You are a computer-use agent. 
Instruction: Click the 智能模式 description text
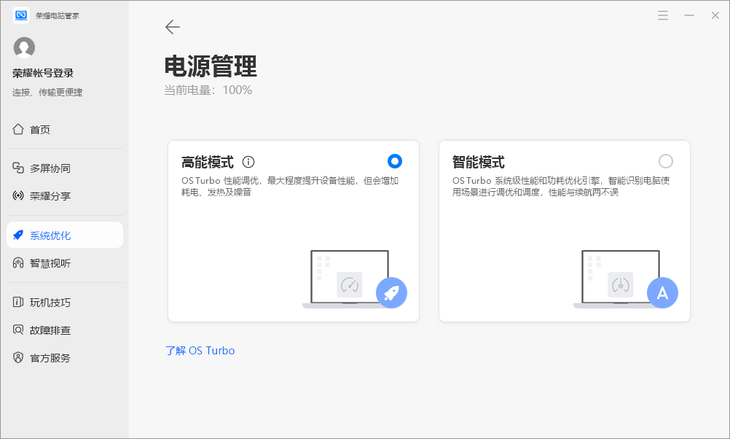[x=561, y=186]
